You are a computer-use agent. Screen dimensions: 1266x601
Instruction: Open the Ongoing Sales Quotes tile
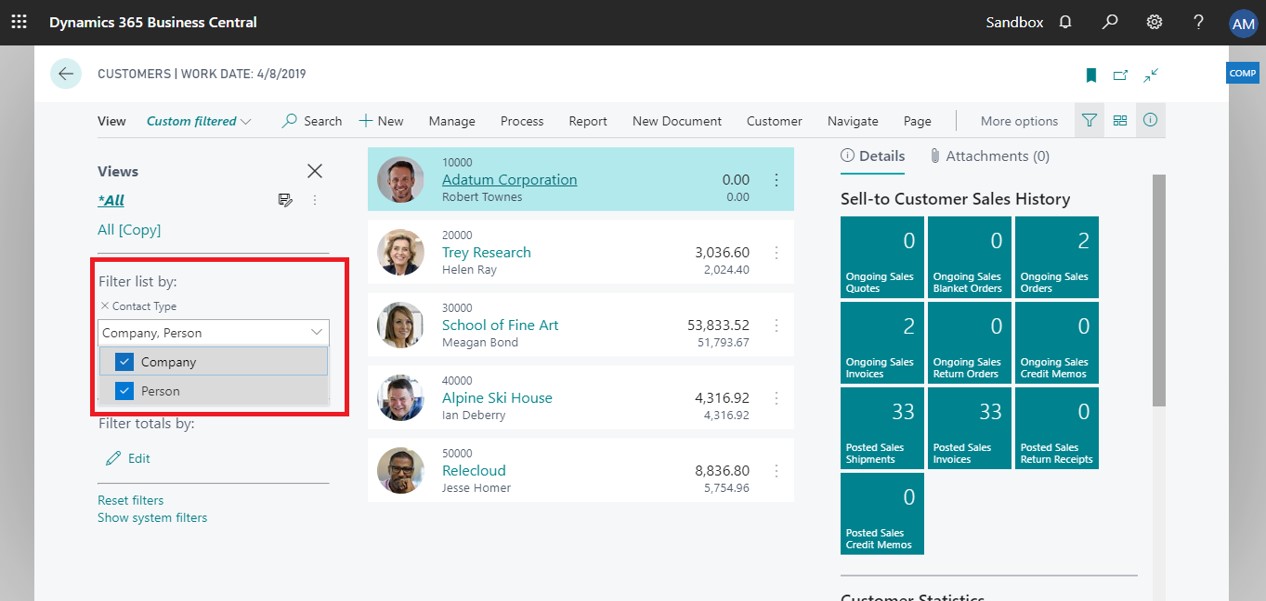tap(882, 257)
